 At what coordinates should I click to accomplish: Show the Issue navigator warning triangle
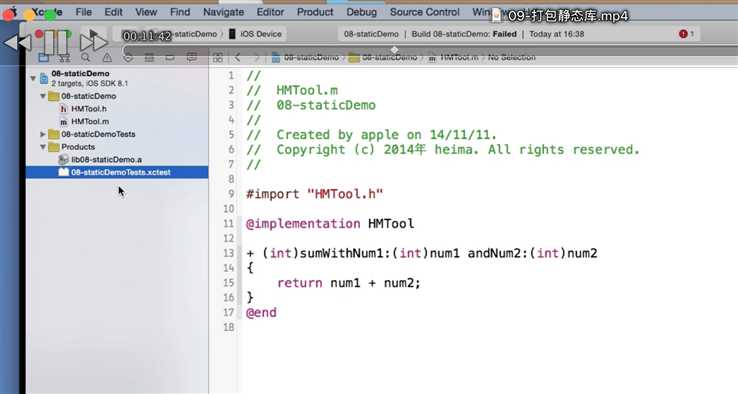pyautogui.click(x=107, y=57)
